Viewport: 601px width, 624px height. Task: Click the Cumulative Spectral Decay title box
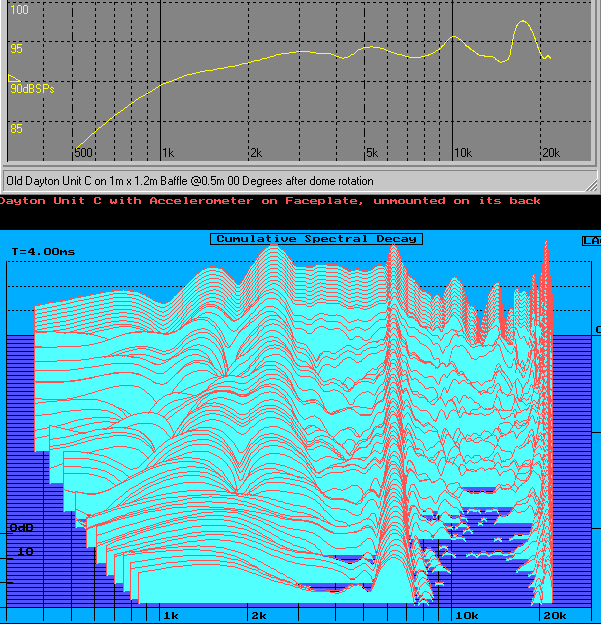coord(316,239)
